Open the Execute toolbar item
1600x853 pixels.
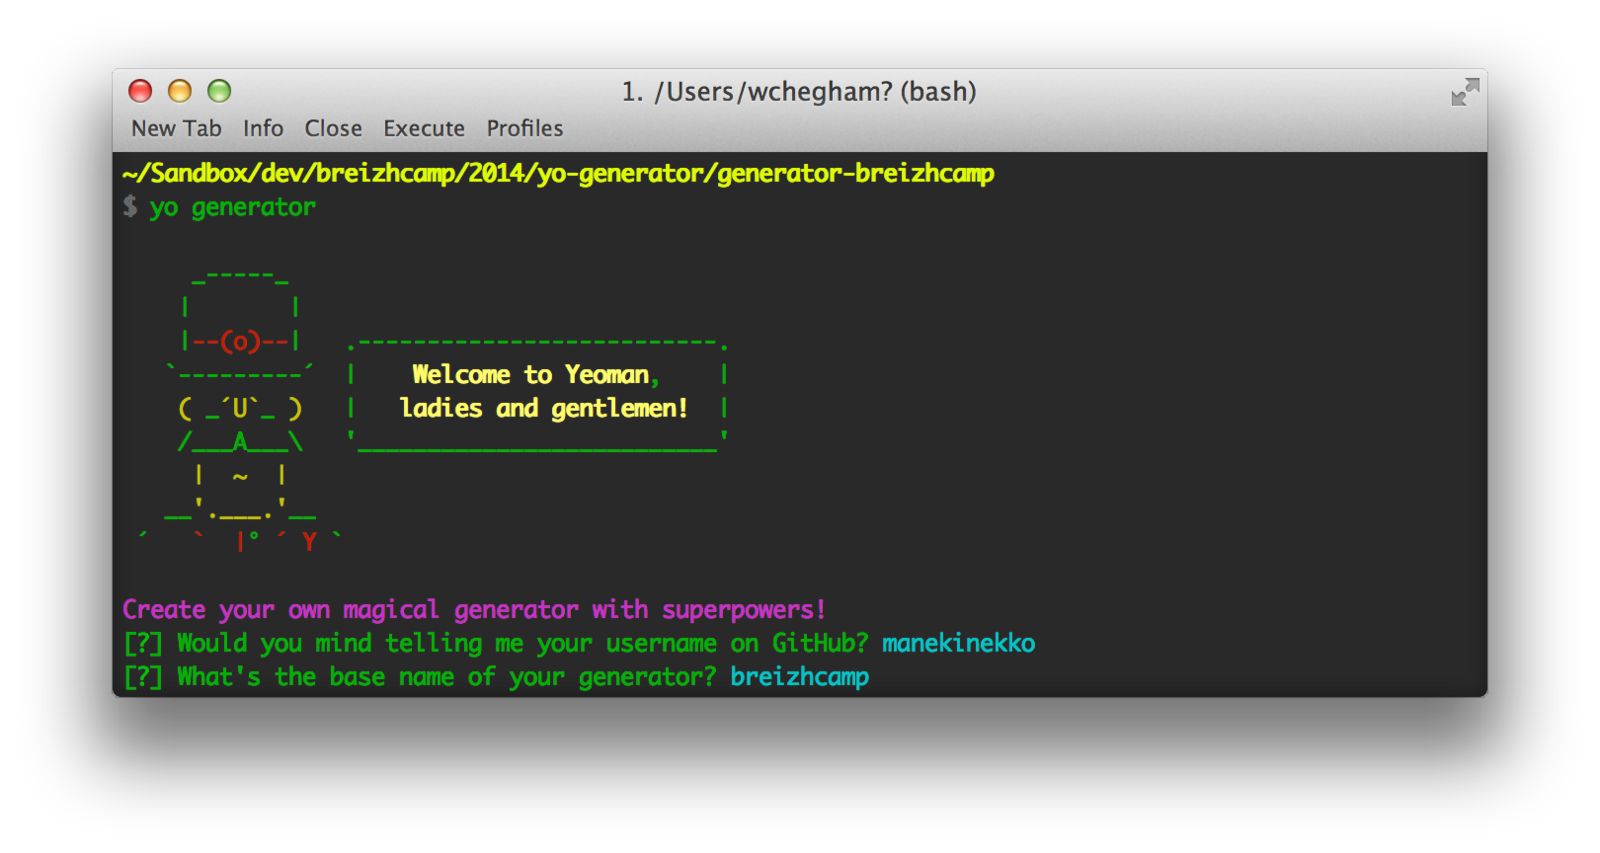pos(424,128)
